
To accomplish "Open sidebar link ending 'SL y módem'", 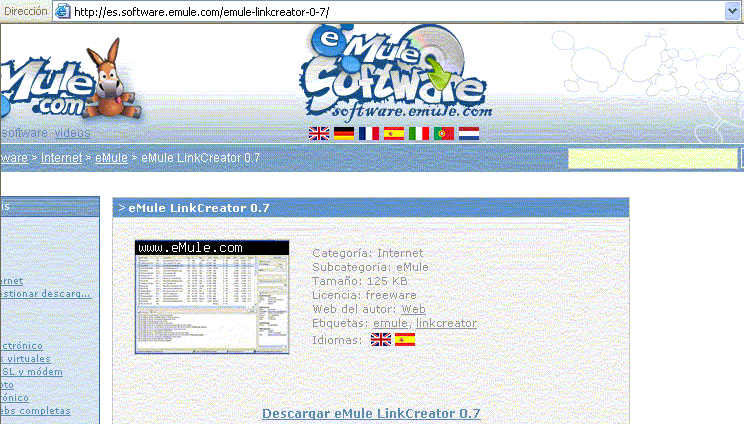I will coord(32,372).
